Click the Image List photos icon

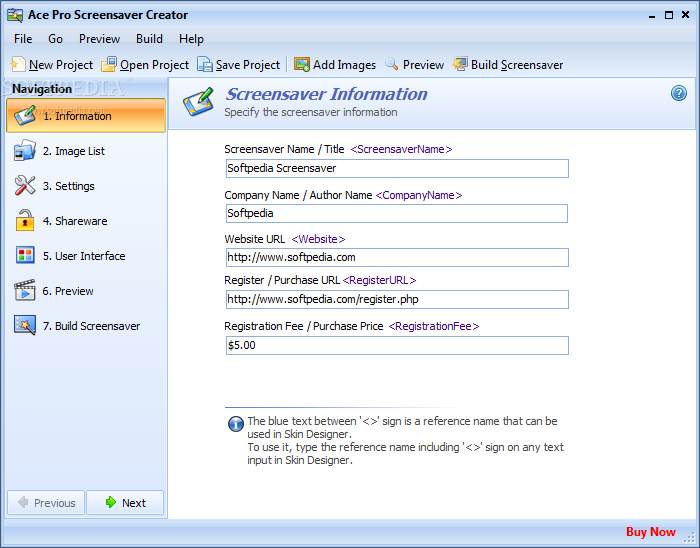(x=25, y=150)
